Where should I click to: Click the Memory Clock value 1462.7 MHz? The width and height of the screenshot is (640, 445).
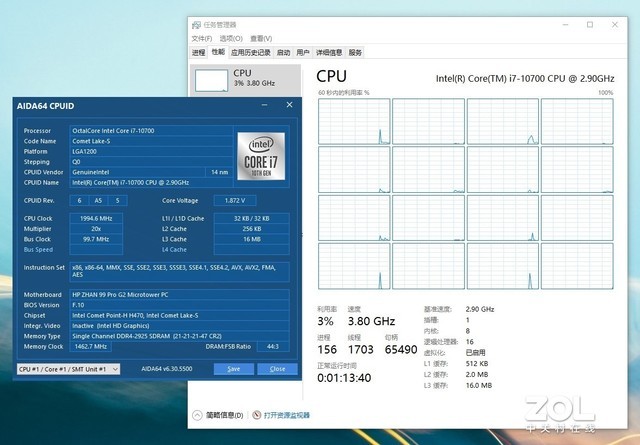91,347
